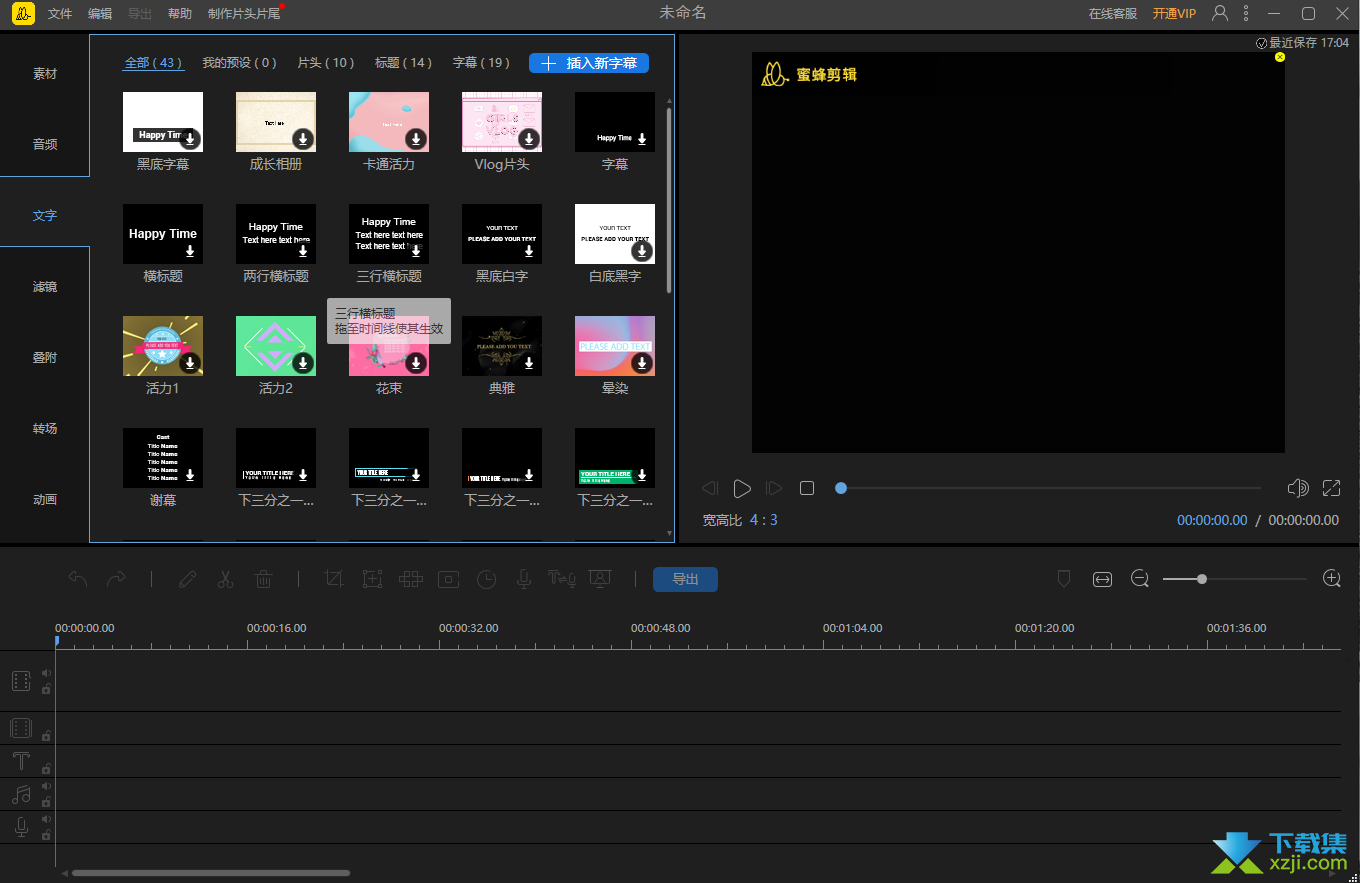Open 在线客服 support
1360x883 pixels.
(1113, 14)
